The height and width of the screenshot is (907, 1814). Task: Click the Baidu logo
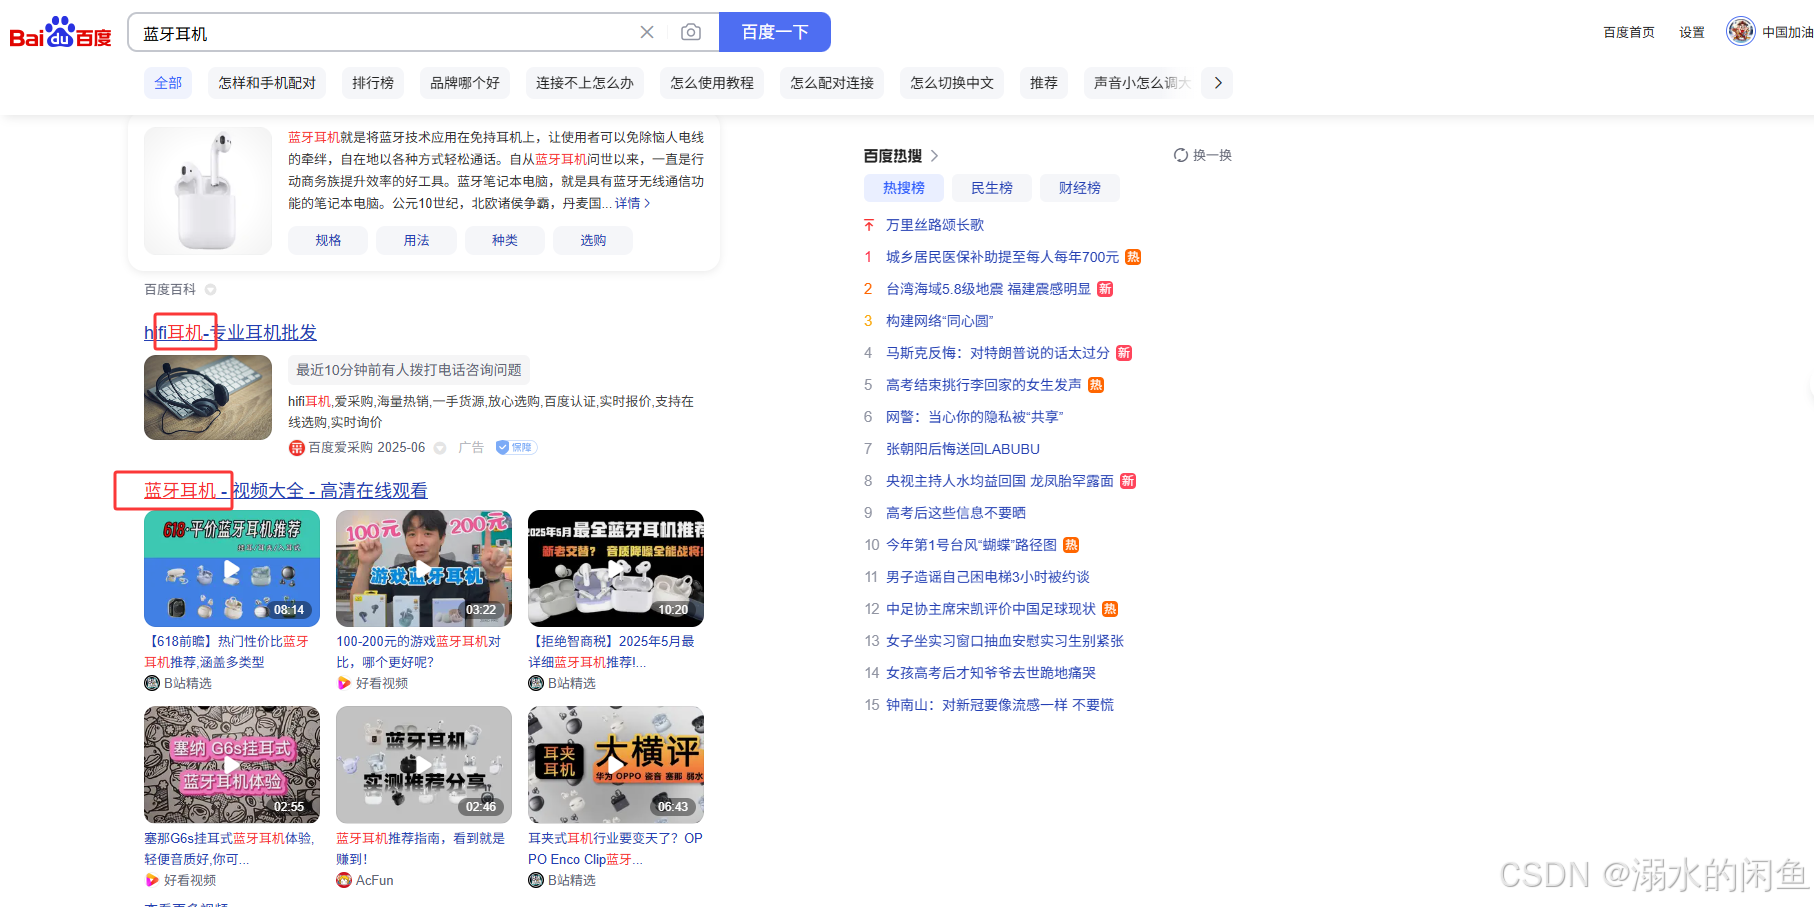click(60, 33)
